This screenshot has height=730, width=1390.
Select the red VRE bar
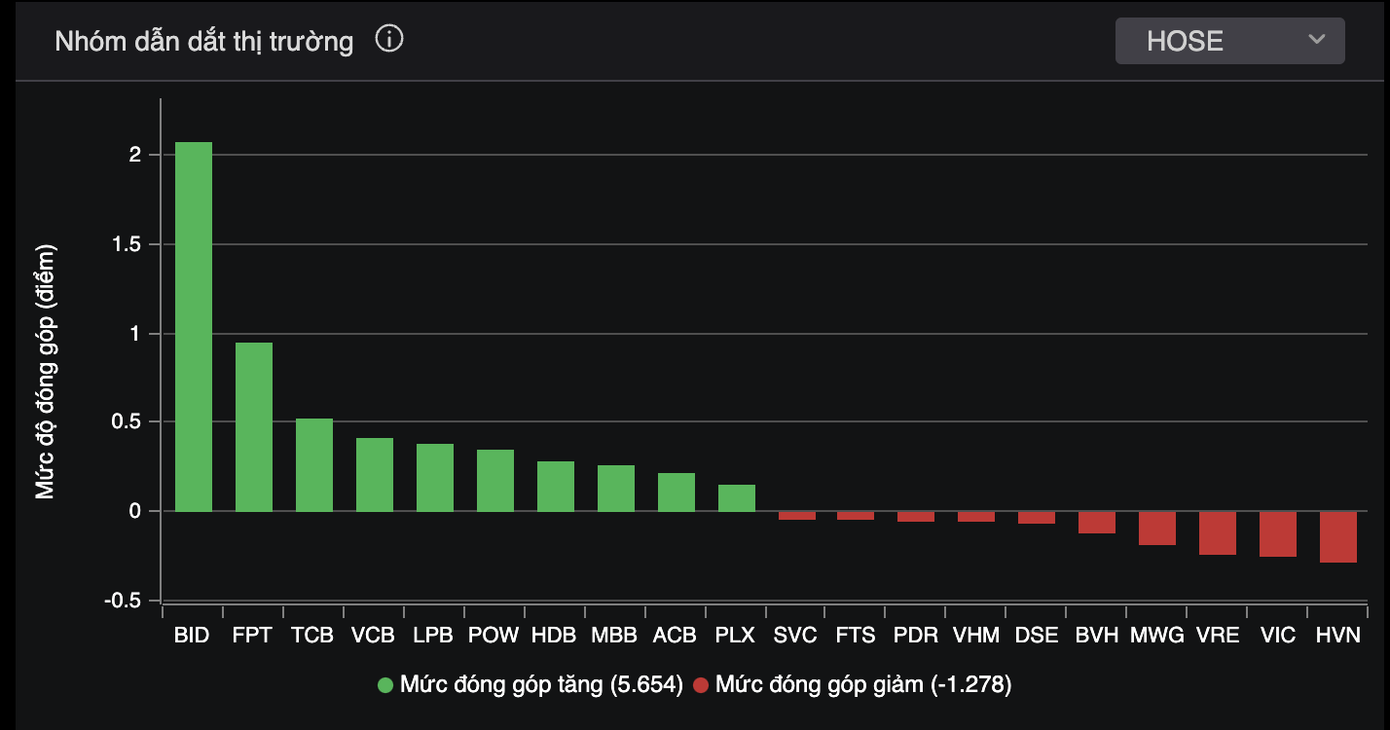[x=1217, y=533]
